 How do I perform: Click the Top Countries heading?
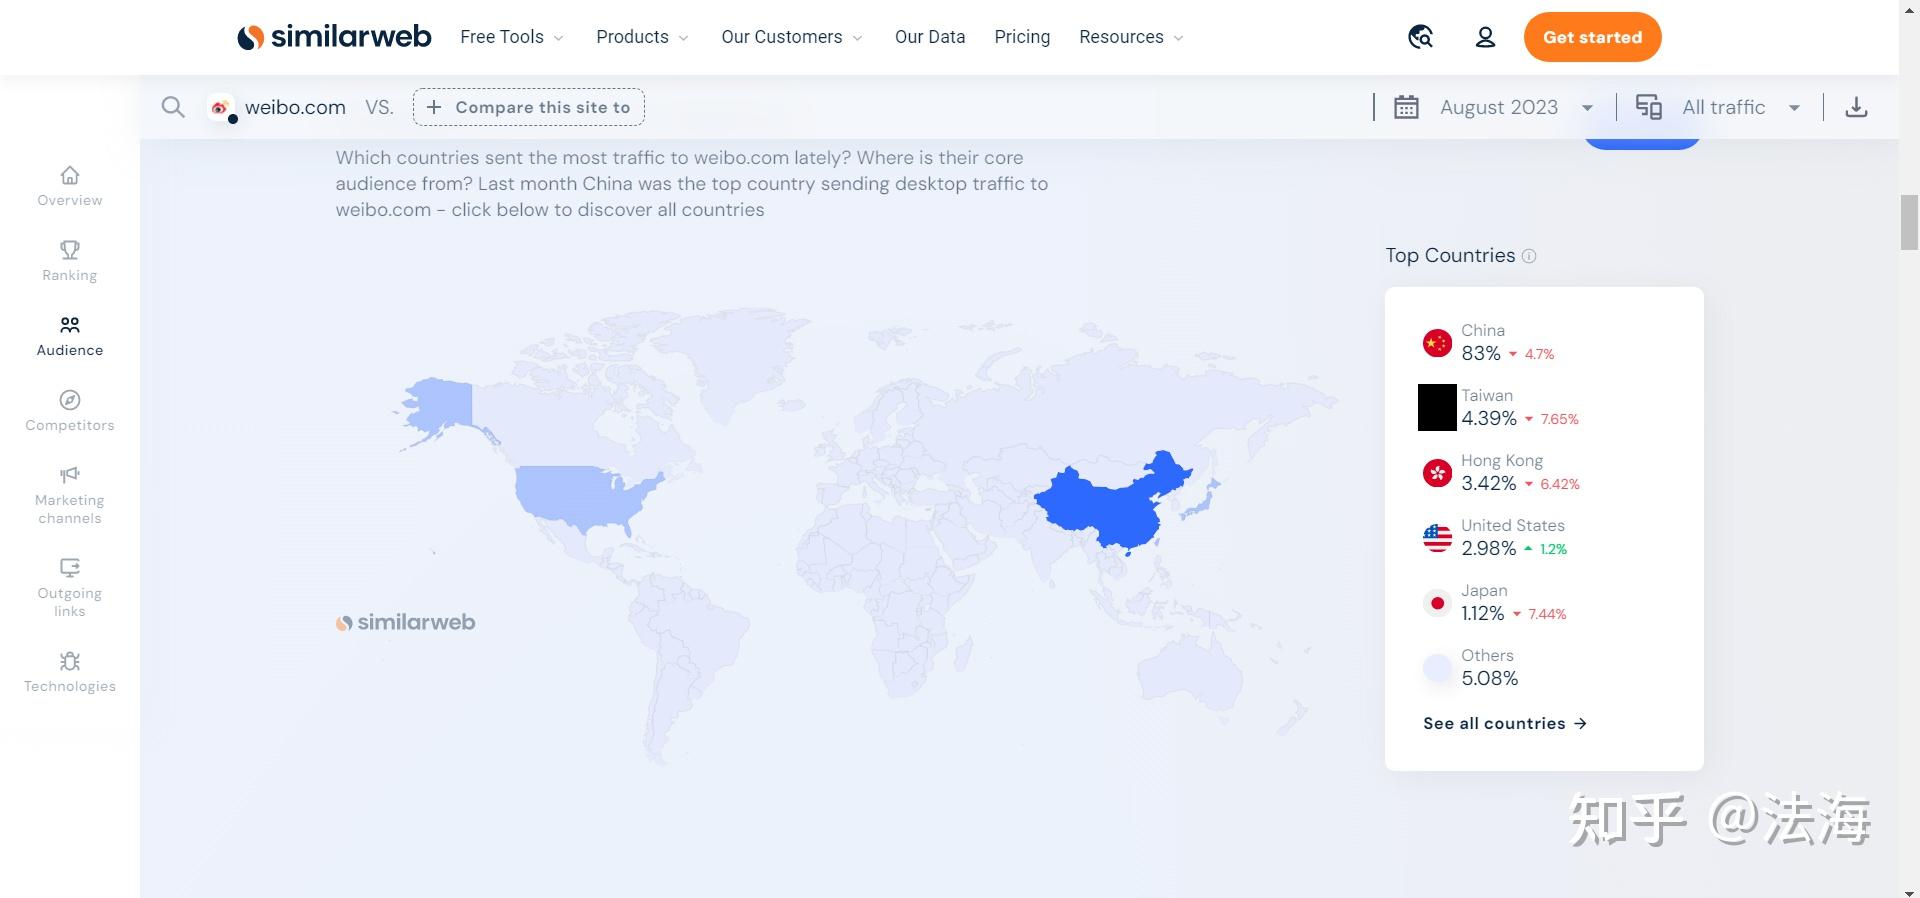pyautogui.click(x=1450, y=255)
